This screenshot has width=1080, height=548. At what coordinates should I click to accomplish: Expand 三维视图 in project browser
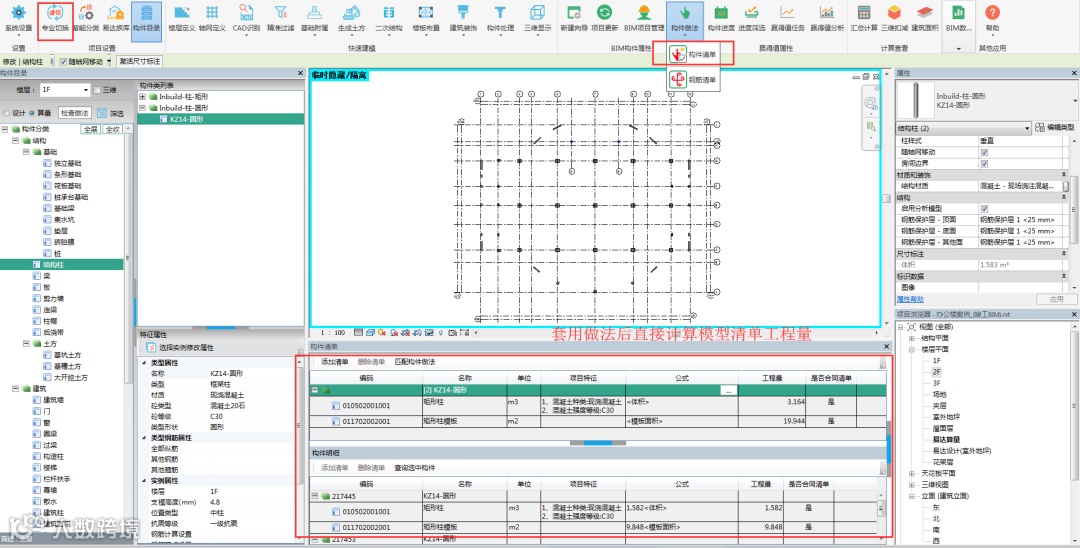(912, 485)
